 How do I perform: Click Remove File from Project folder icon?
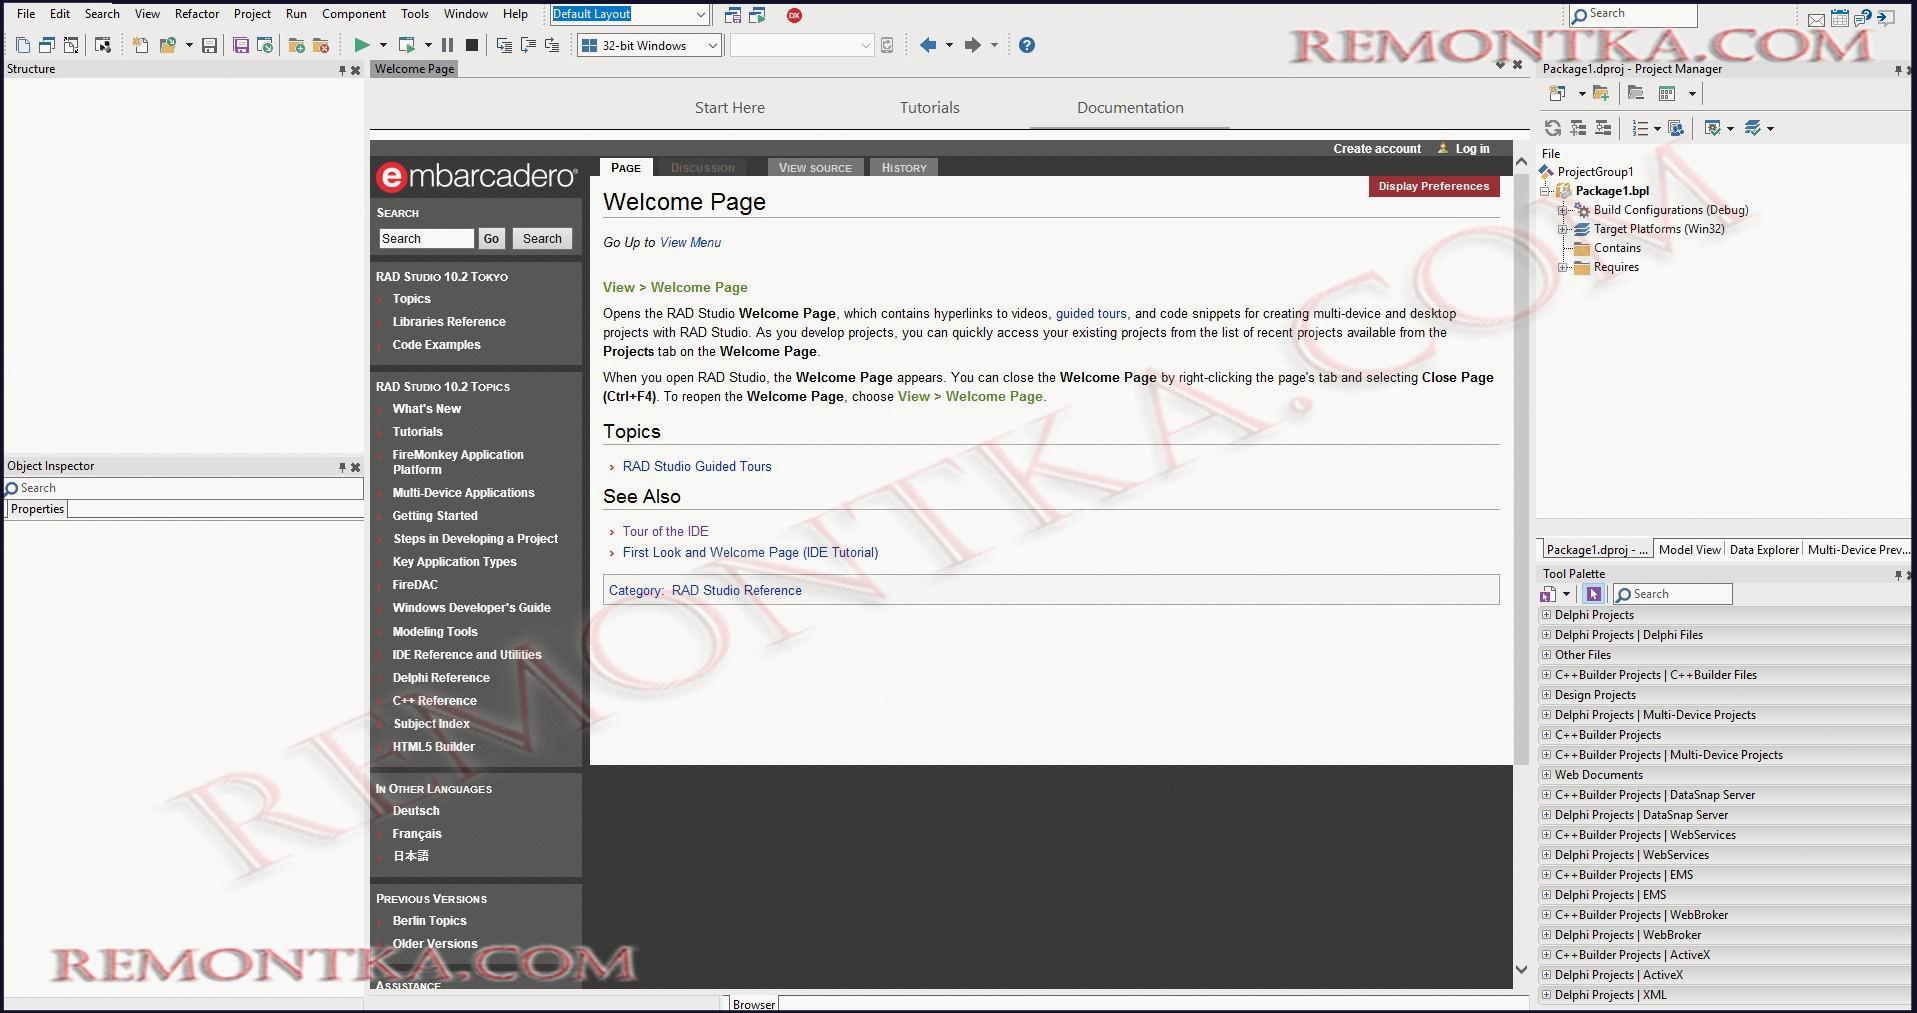[x=321, y=45]
